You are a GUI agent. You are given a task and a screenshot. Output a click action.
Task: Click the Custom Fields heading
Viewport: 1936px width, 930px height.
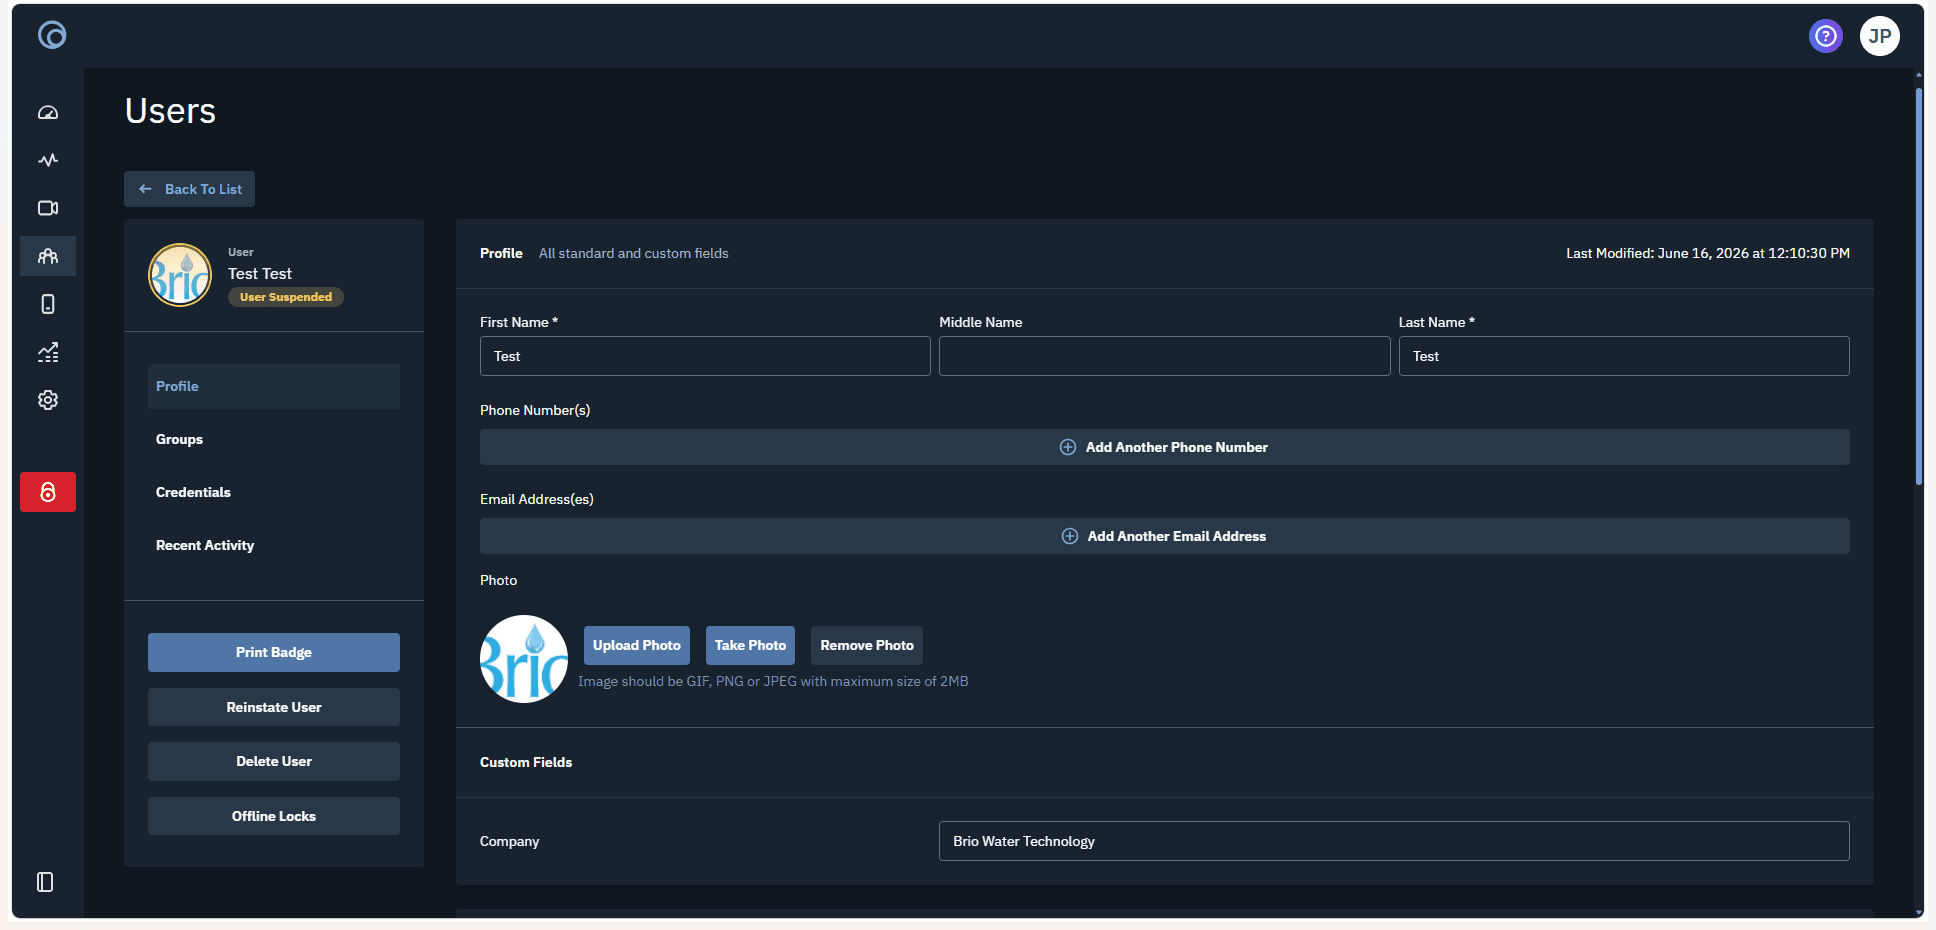click(526, 762)
